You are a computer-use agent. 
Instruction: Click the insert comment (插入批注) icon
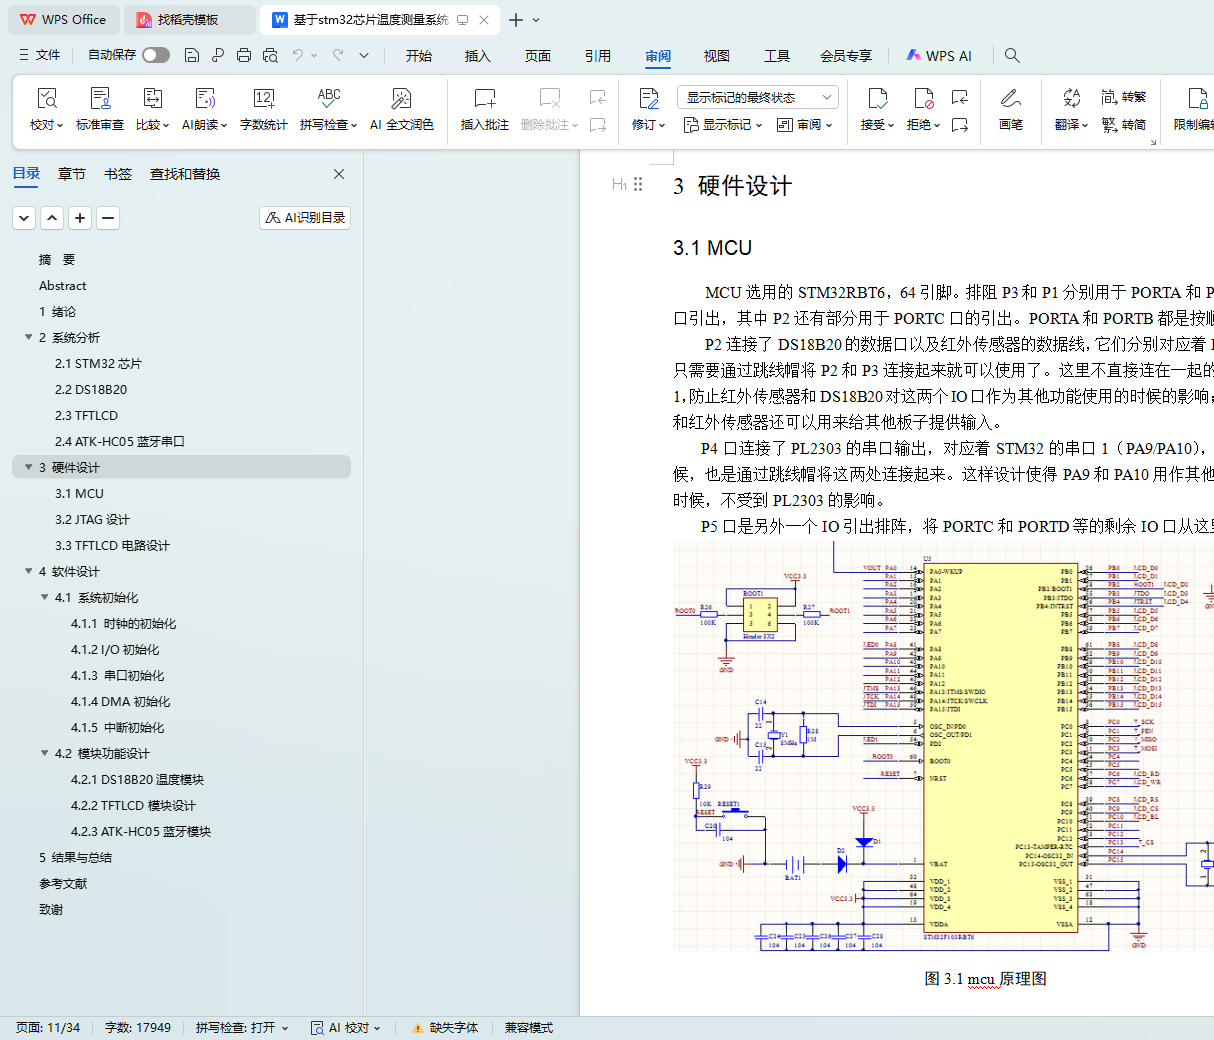coord(484,99)
